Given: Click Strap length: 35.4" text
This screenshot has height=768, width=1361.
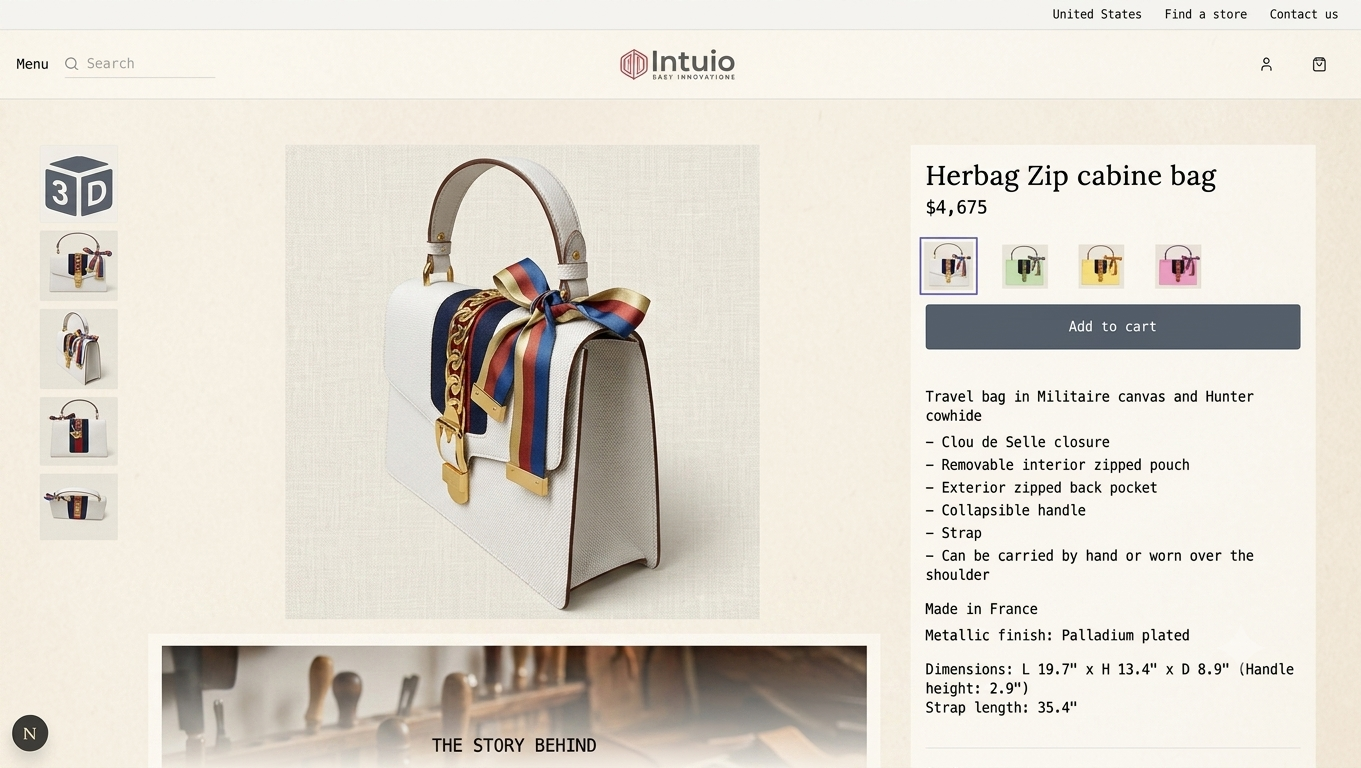Looking at the screenshot, I should [1001, 708].
